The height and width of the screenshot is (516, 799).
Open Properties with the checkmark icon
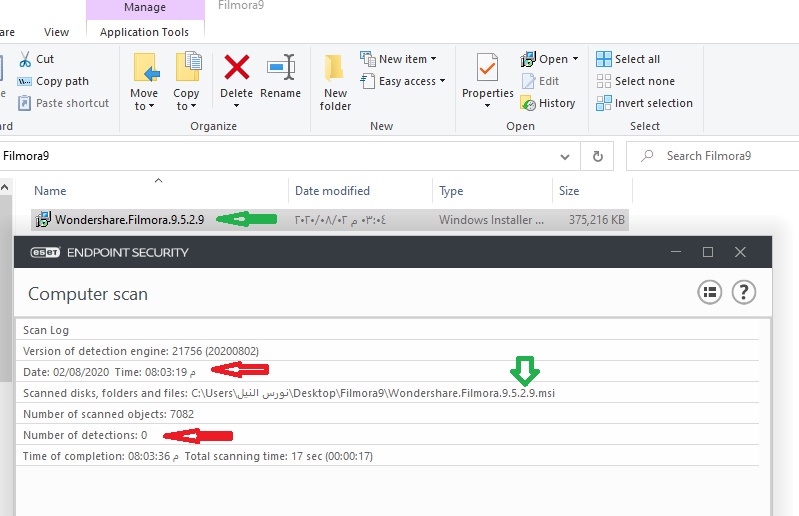[487, 68]
